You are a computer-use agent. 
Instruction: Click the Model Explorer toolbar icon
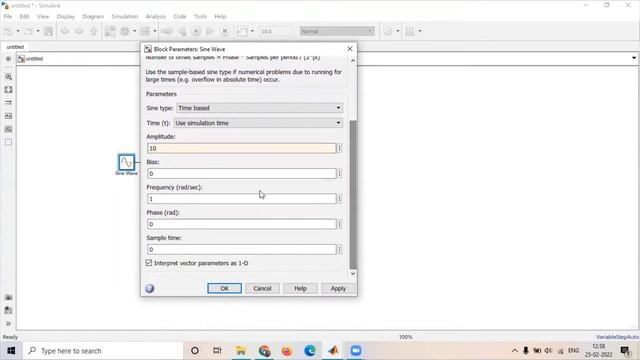[x=145, y=31]
